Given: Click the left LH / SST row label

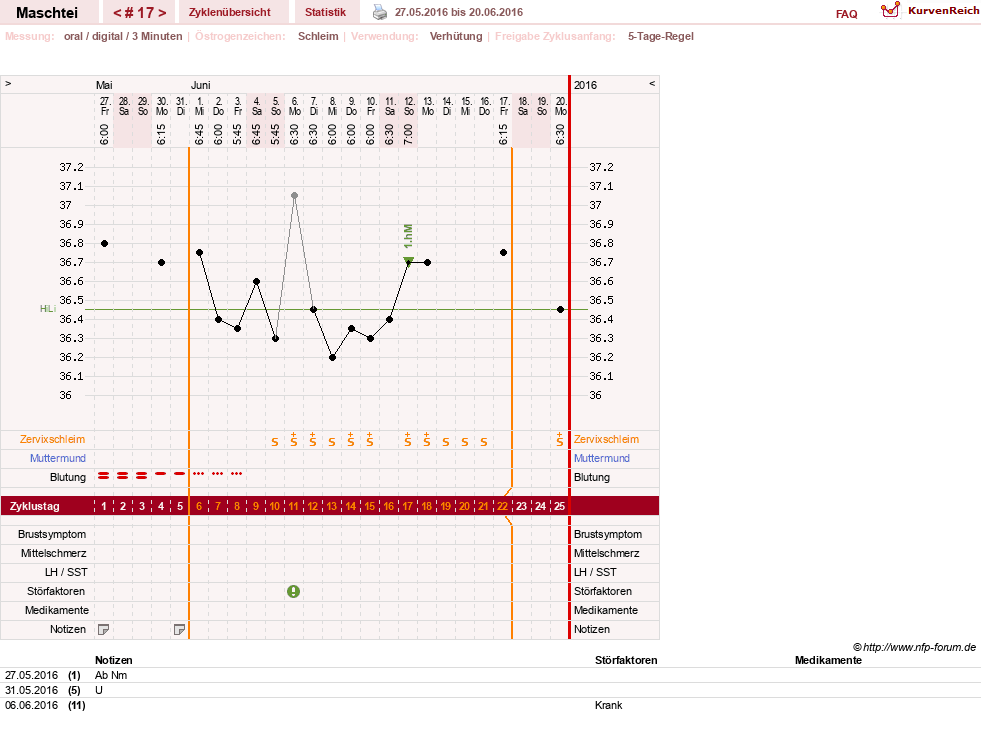Looking at the screenshot, I should pos(66,572).
